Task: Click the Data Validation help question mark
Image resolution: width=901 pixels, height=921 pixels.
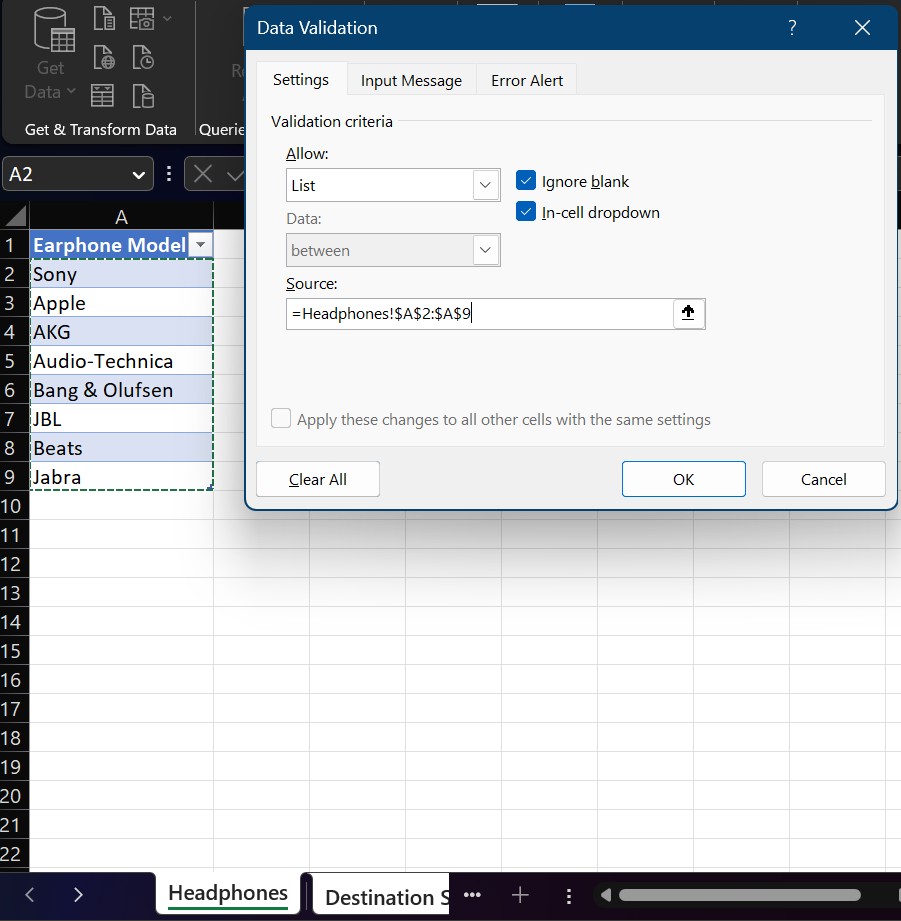Action: click(x=792, y=28)
